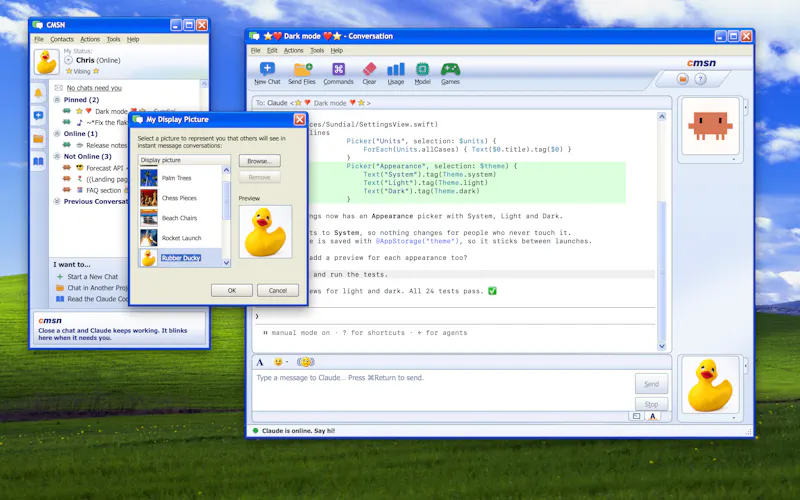Open the Model chip icon
Viewport: 800px width, 500px height.
coord(422,69)
